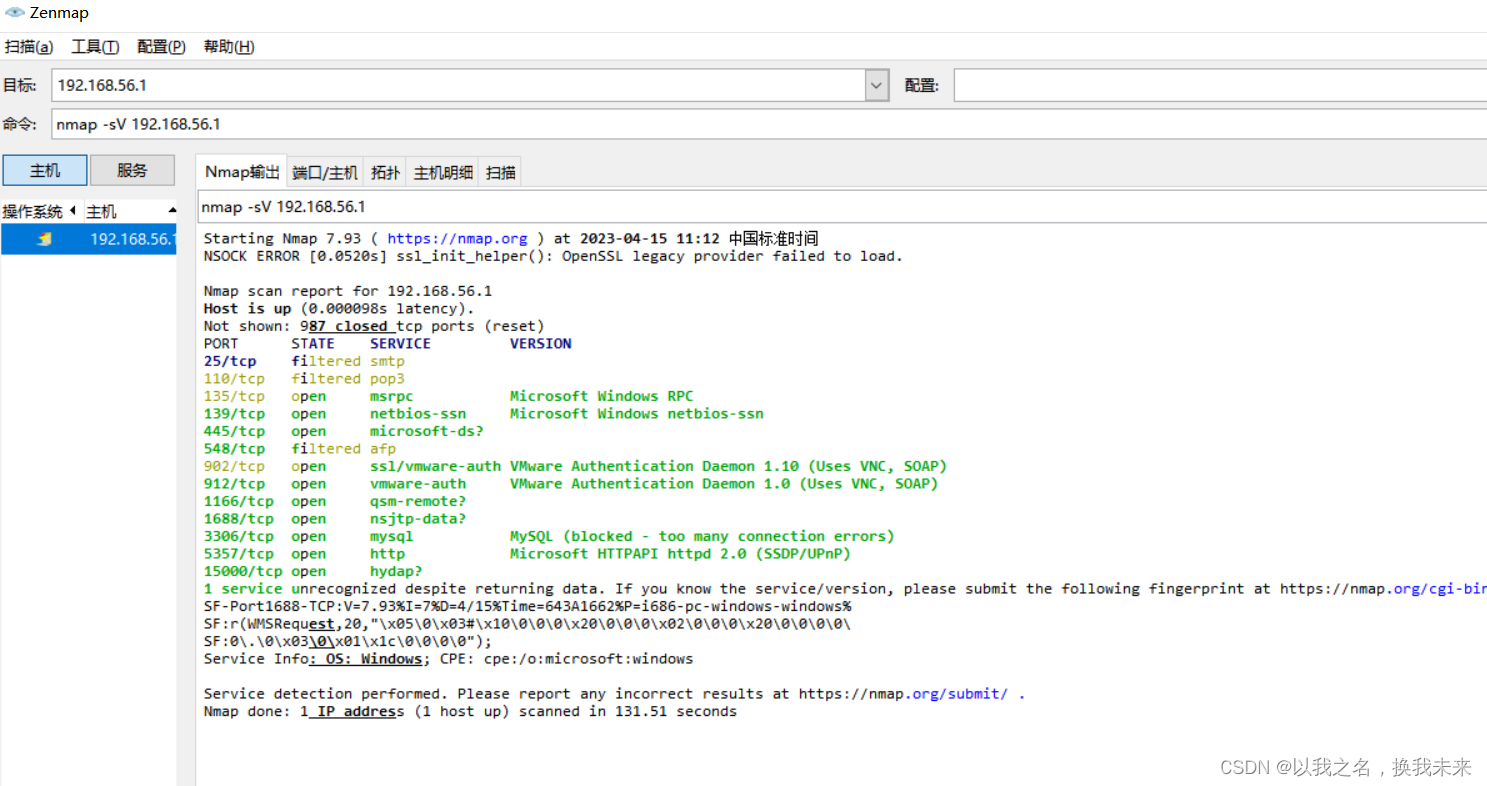The width and height of the screenshot is (1487, 786).
Task: Sort by 主机 column header
Action: [130, 212]
